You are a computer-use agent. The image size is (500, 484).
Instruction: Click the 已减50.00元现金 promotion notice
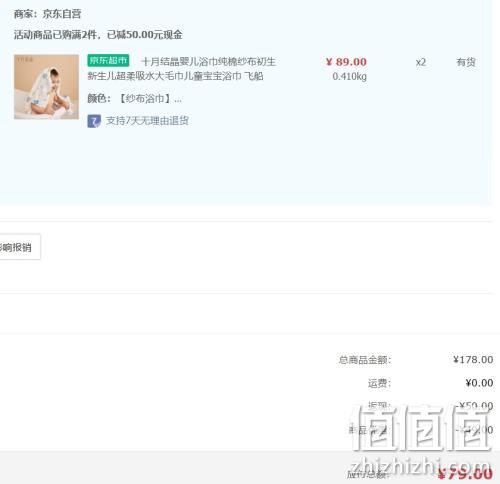145,34
